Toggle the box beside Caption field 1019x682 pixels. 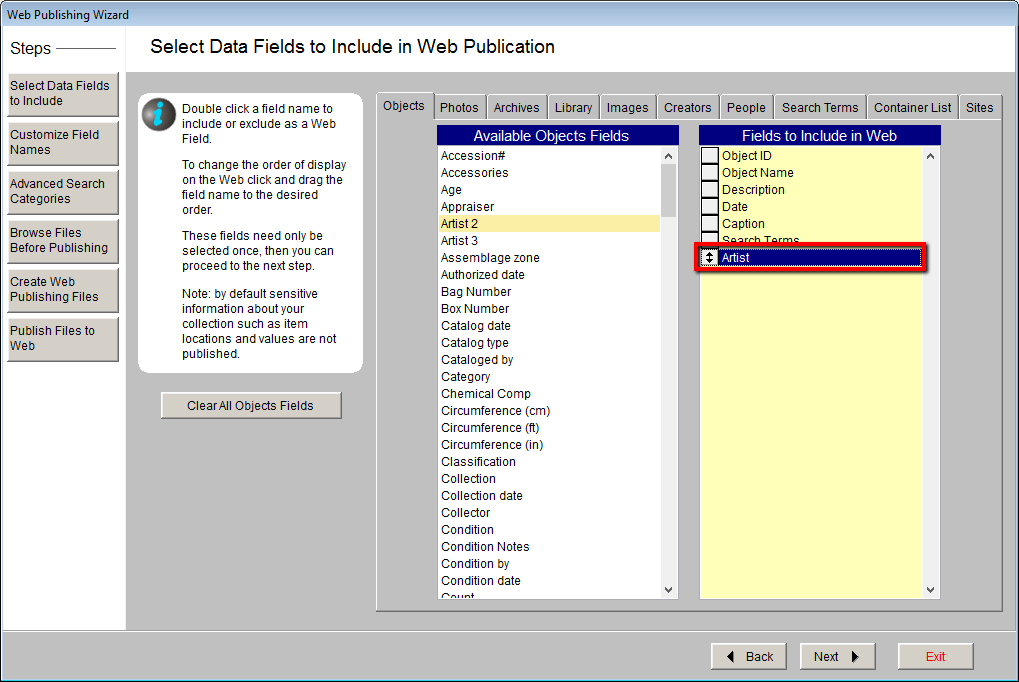(709, 224)
